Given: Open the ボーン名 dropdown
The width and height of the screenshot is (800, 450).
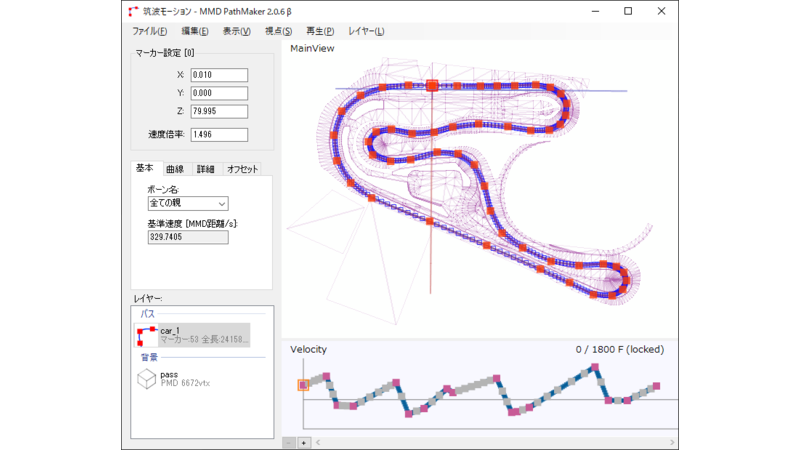Looking at the screenshot, I should pyautogui.click(x=188, y=203).
